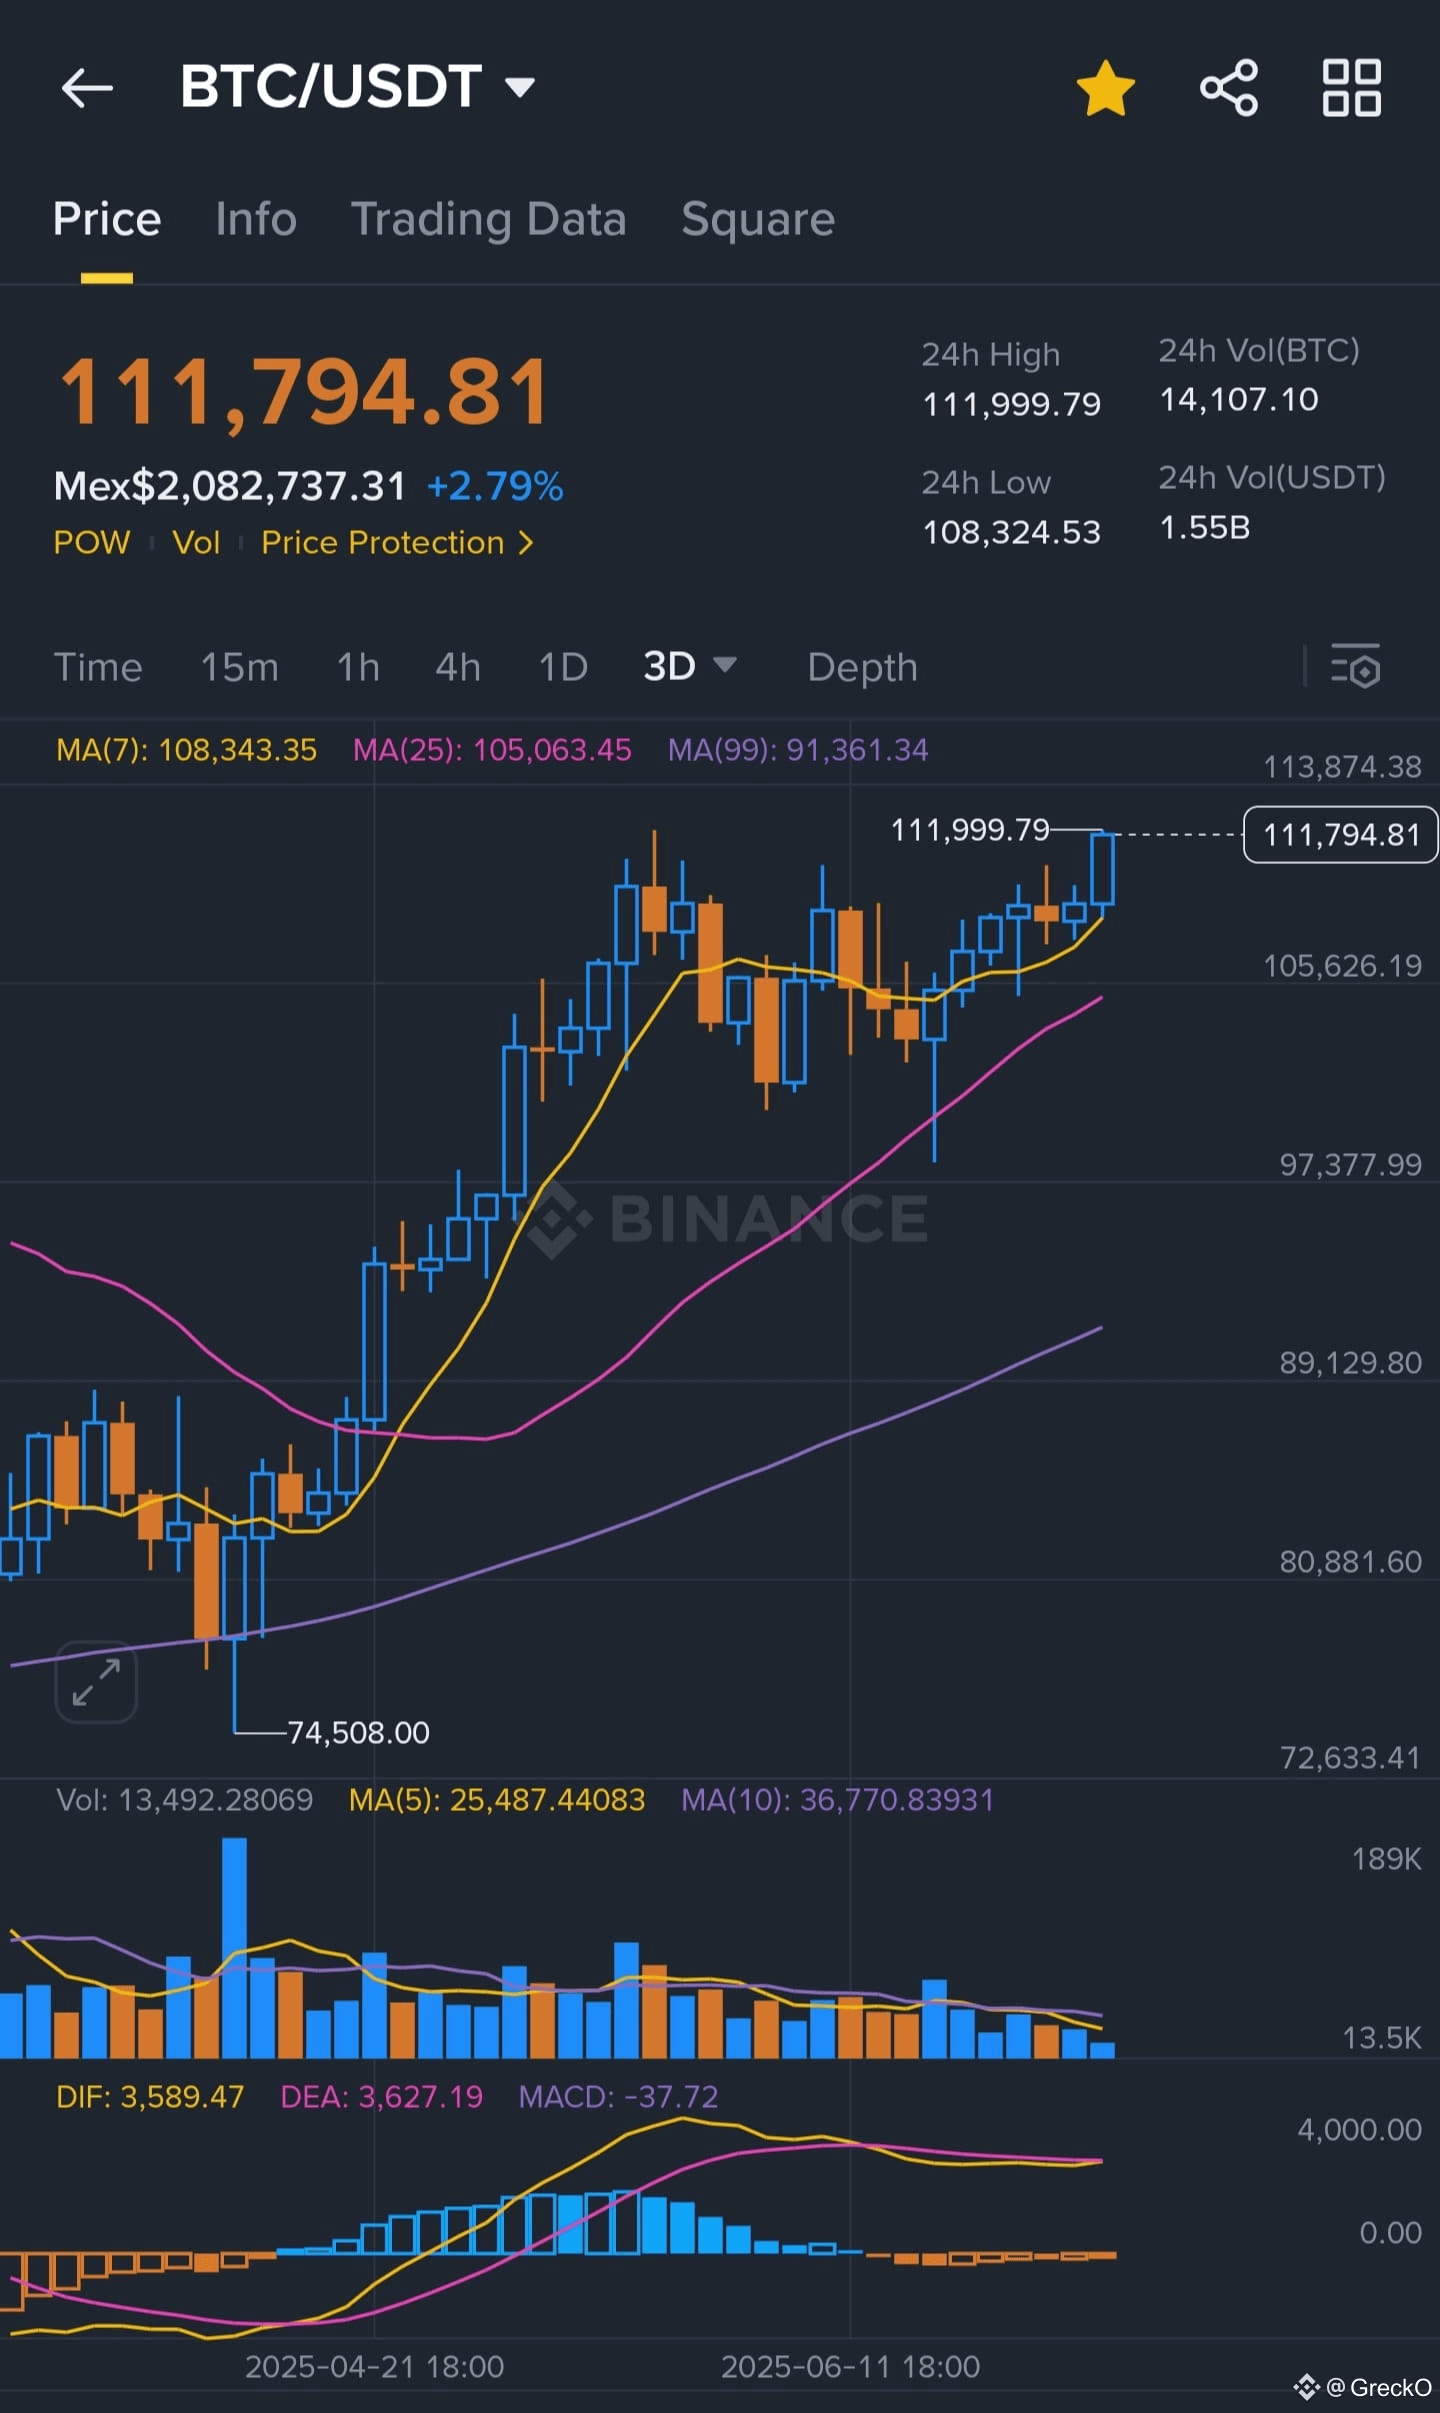Open the Price Protection link
This screenshot has height=2413, width=1440.
pos(397,543)
